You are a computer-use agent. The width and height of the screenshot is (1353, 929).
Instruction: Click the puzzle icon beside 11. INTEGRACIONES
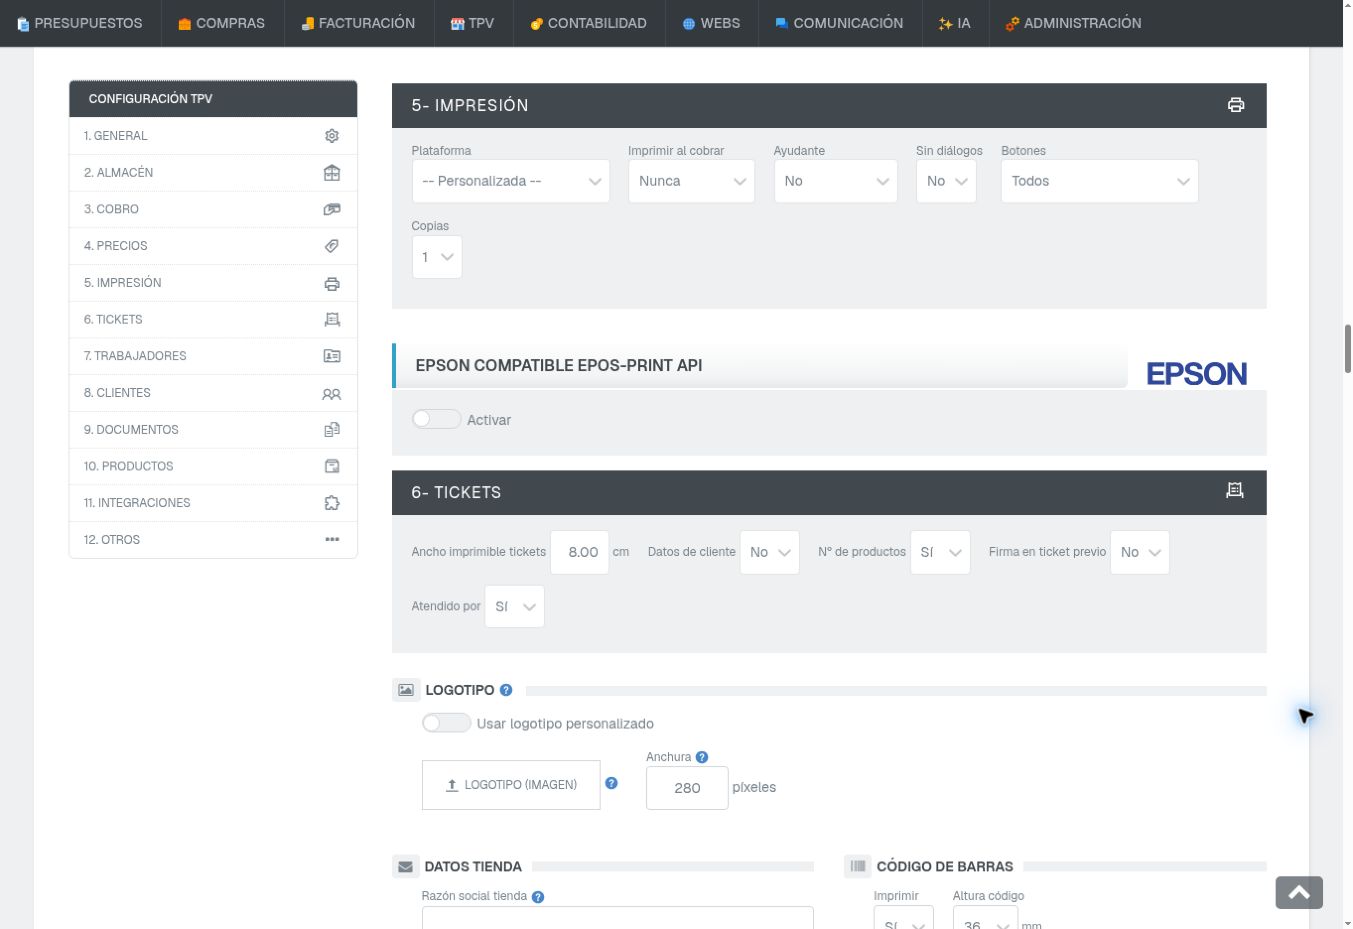[332, 503]
